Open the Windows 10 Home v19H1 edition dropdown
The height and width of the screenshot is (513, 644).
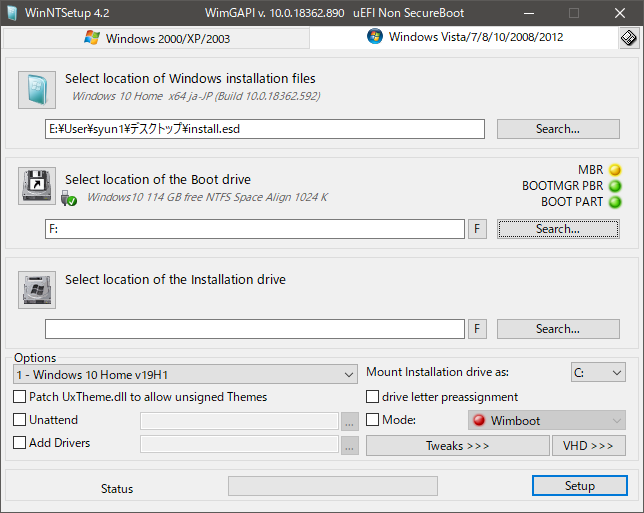click(x=185, y=375)
